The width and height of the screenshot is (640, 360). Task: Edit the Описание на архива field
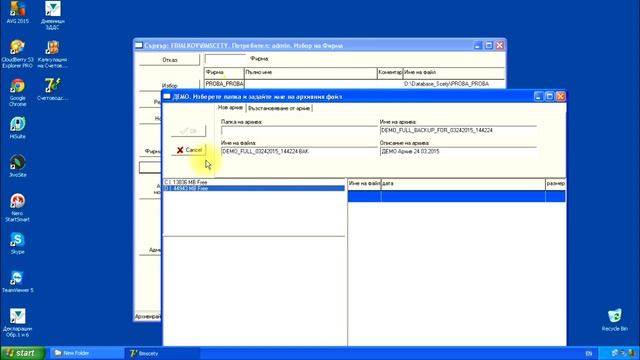pos(458,151)
